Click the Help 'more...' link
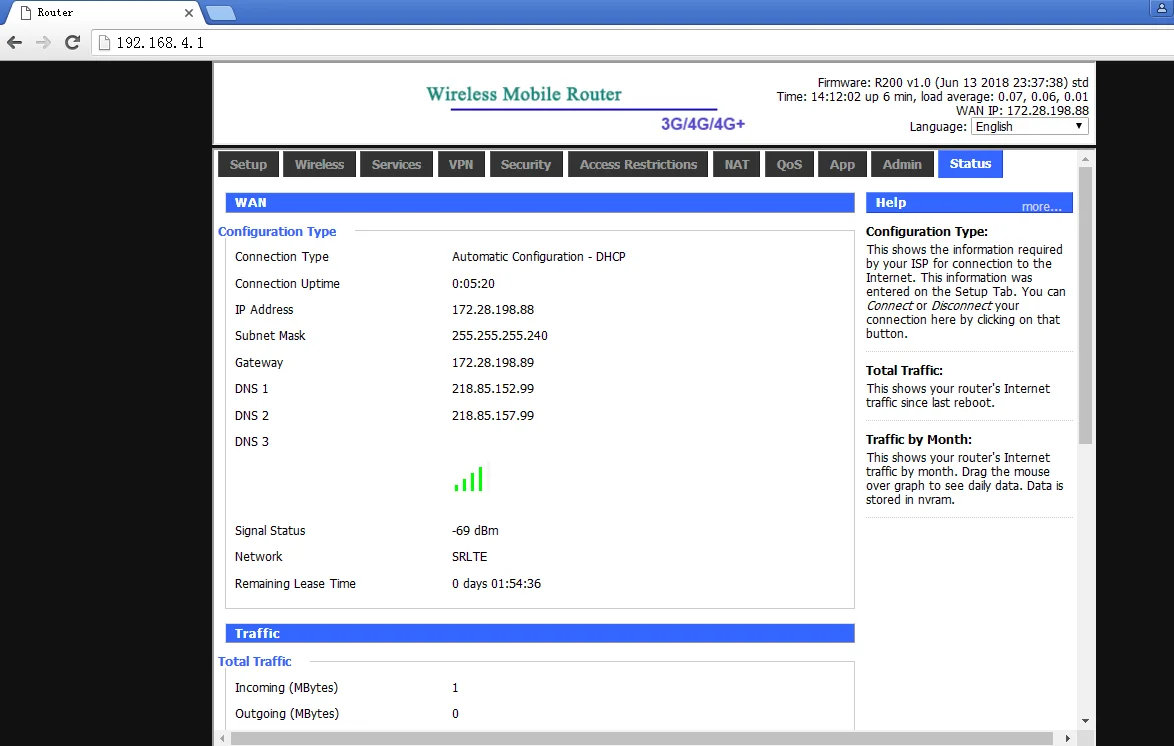The height and width of the screenshot is (746, 1174). click(1041, 207)
